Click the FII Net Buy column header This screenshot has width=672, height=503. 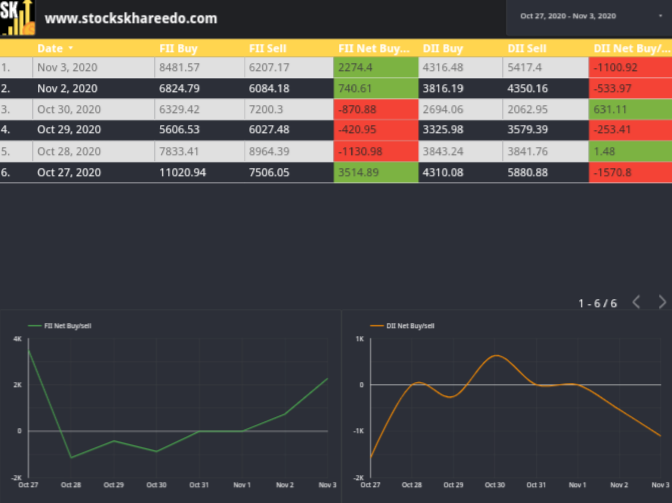tap(374, 48)
